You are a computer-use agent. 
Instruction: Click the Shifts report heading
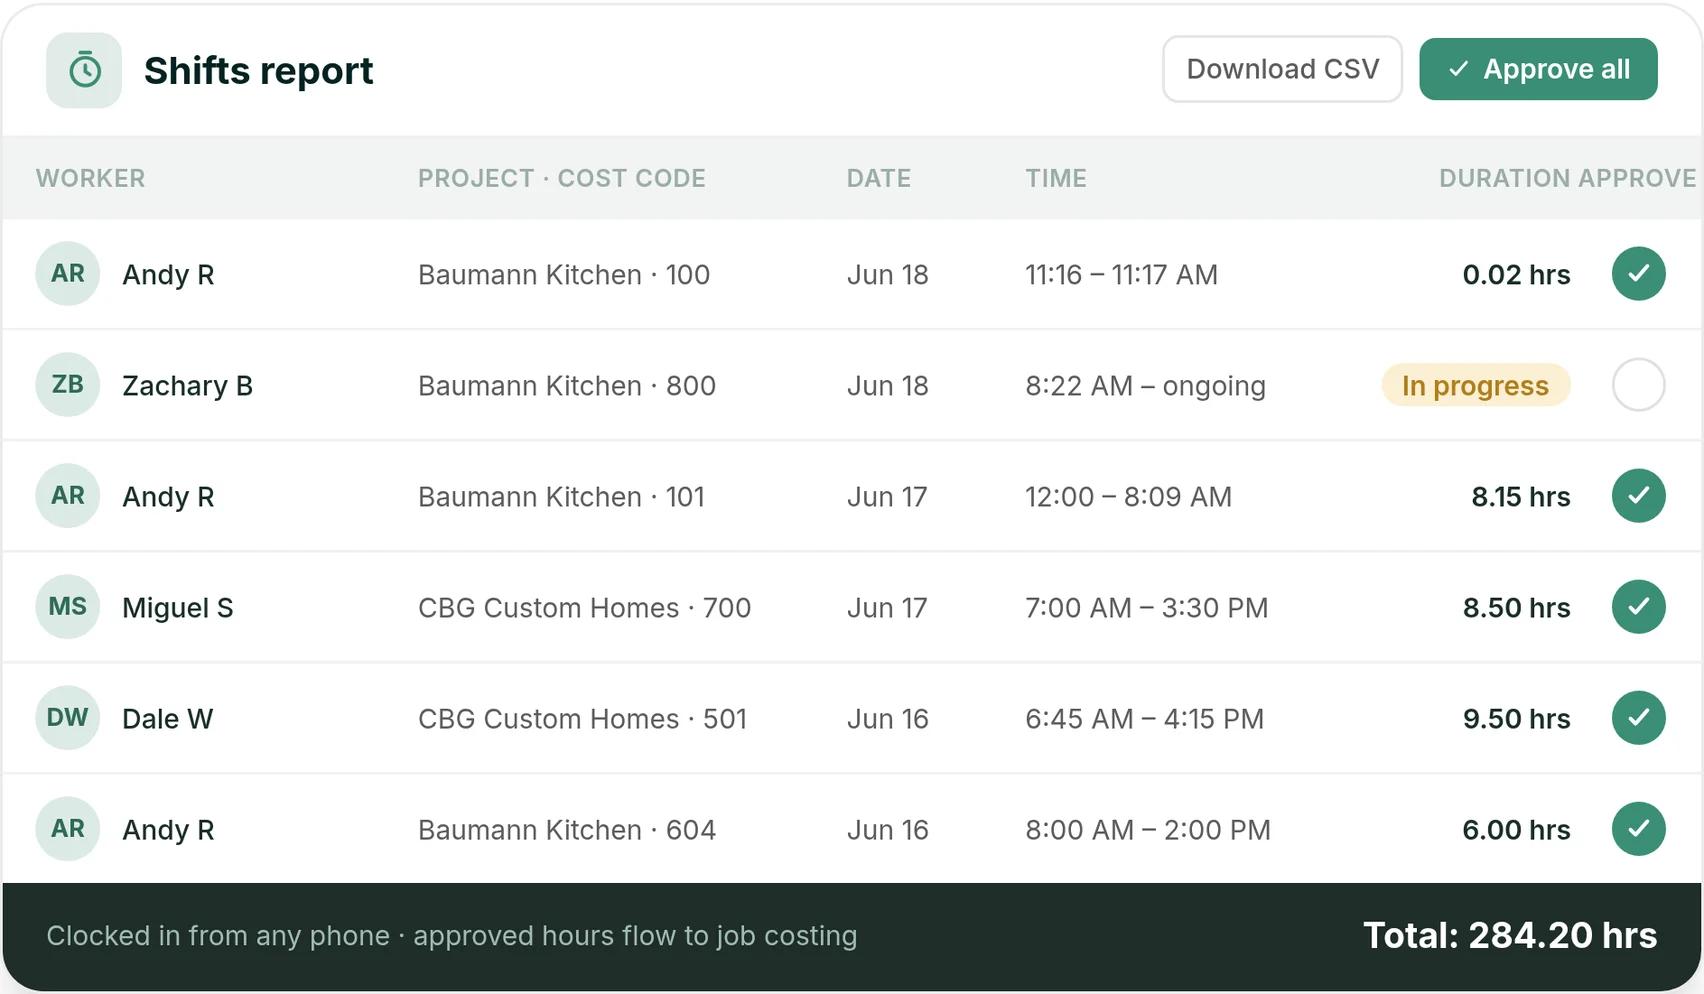point(258,71)
